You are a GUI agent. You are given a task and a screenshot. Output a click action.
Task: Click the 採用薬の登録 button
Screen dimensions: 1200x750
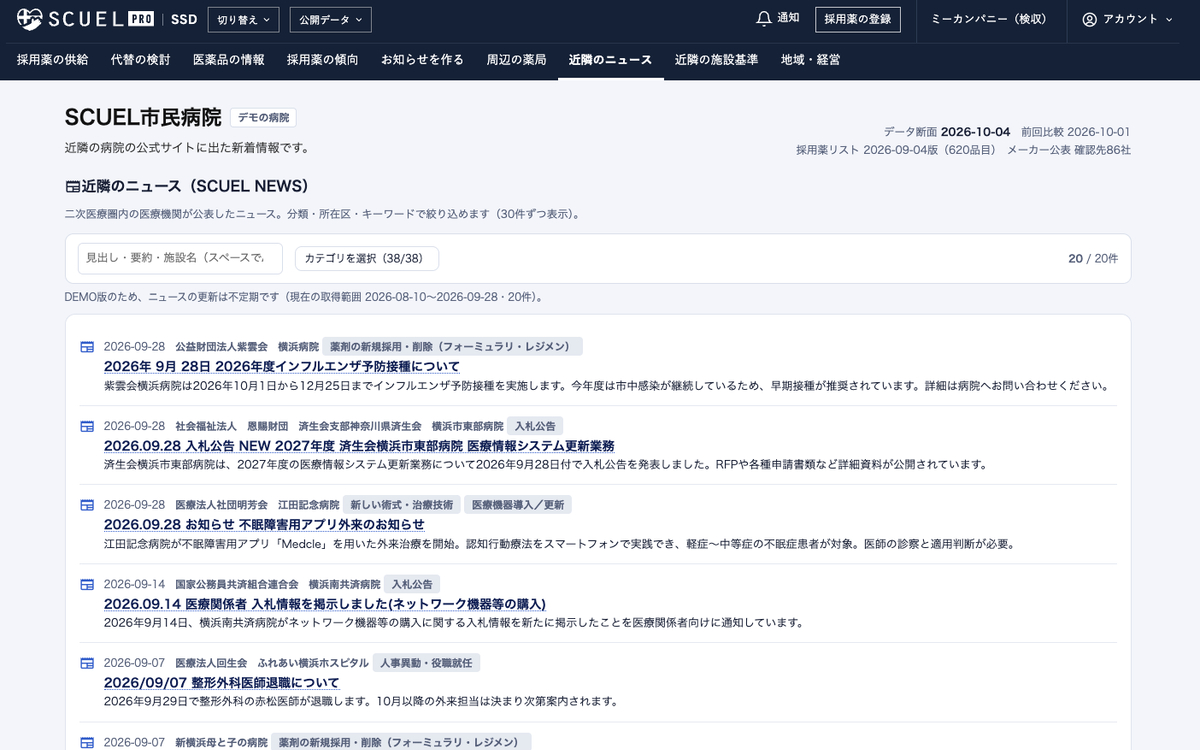858,19
